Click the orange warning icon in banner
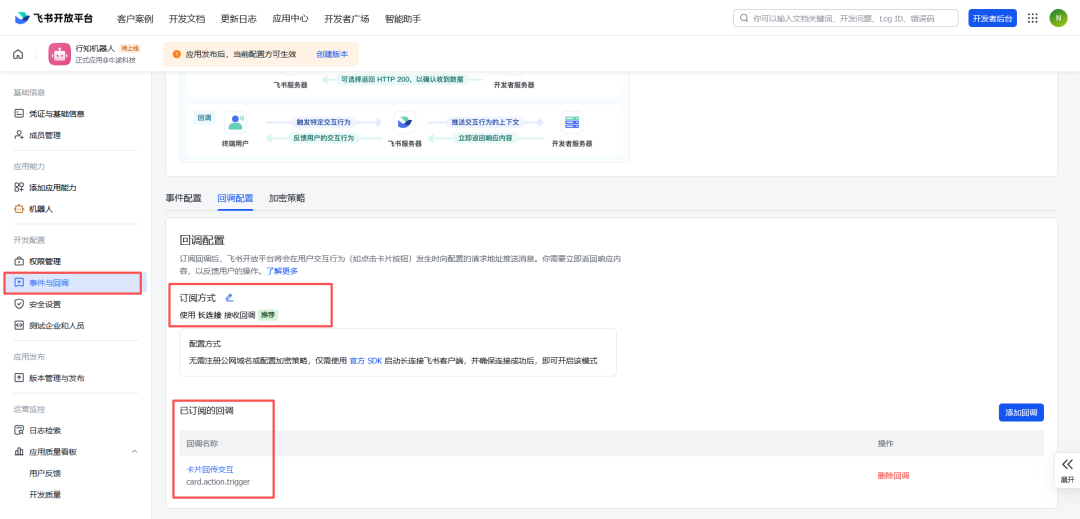Image resolution: width=1080 pixels, height=519 pixels. click(176, 54)
